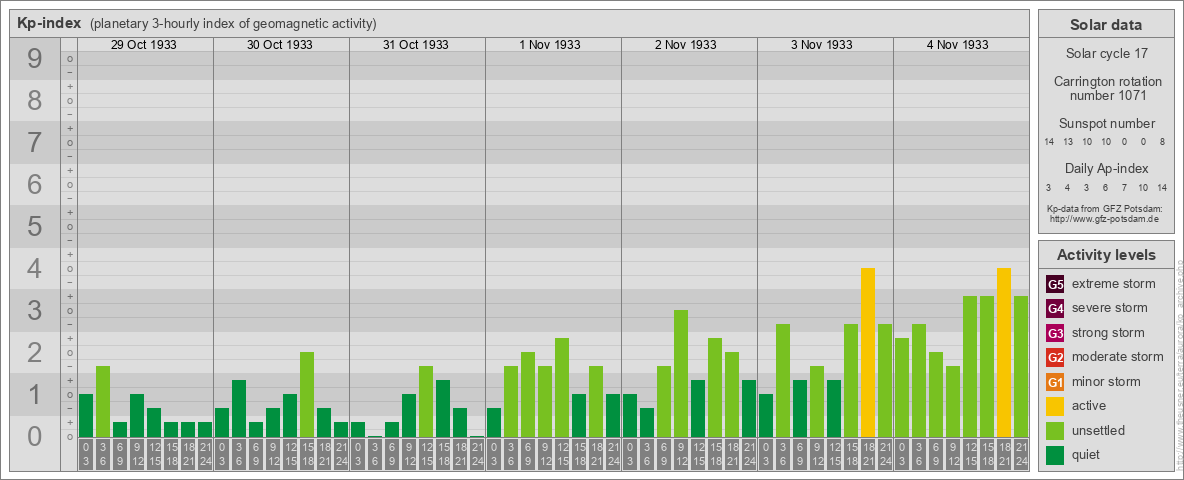The image size is (1184, 480).
Task: Select the dark green quiet swatch
Action: pos(1055,454)
